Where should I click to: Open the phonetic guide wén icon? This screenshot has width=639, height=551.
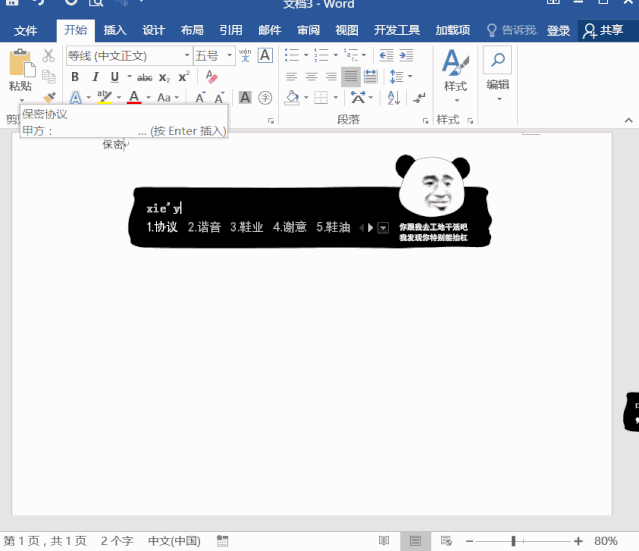245,55
